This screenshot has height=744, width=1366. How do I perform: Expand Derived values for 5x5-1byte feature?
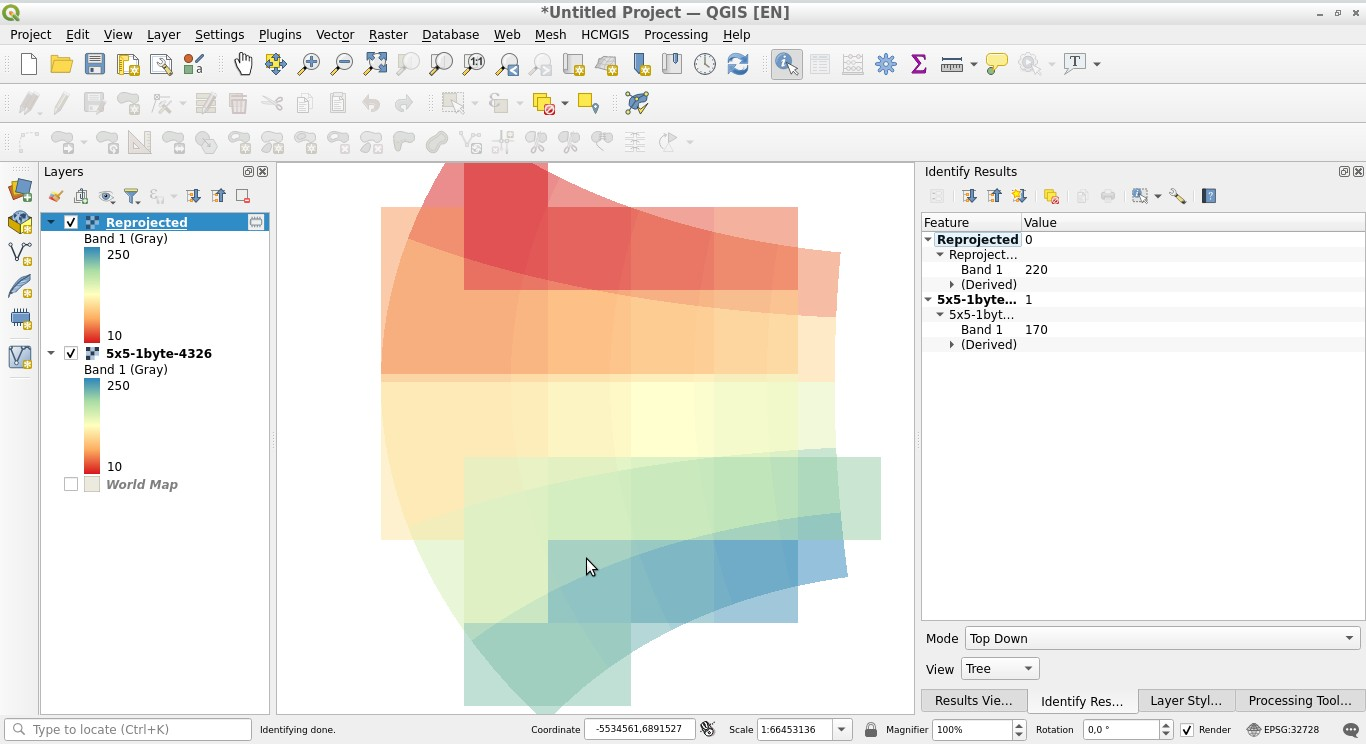tap(952, 344)
